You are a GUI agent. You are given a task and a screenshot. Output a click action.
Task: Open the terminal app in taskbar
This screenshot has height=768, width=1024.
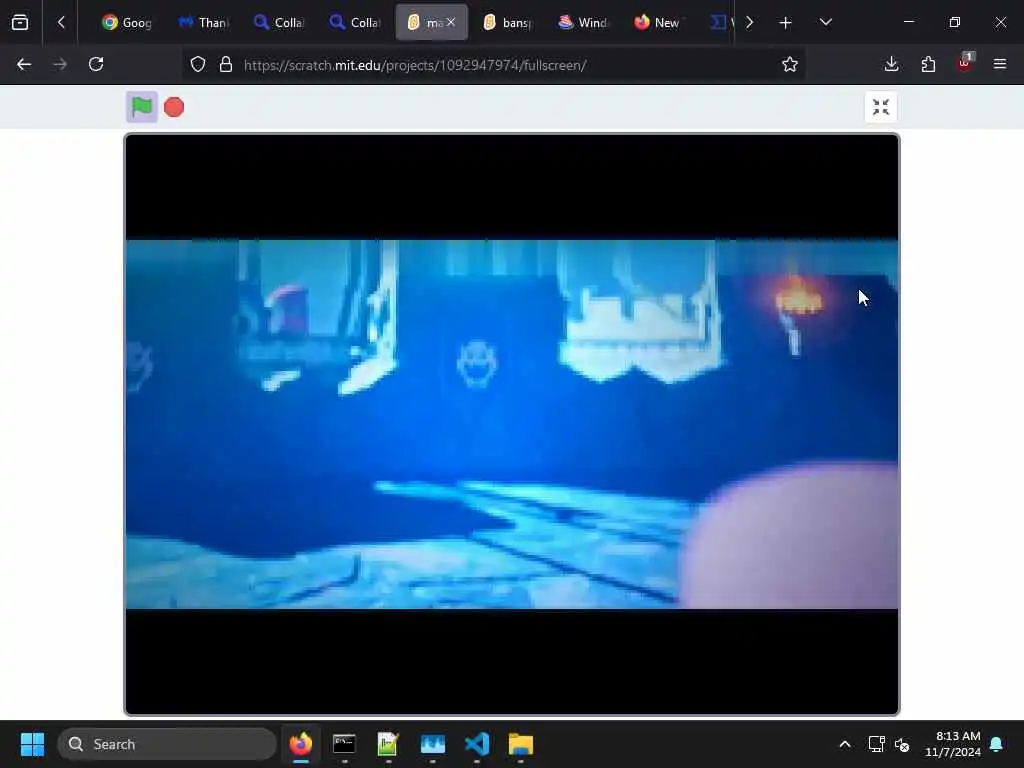[344, 744]
